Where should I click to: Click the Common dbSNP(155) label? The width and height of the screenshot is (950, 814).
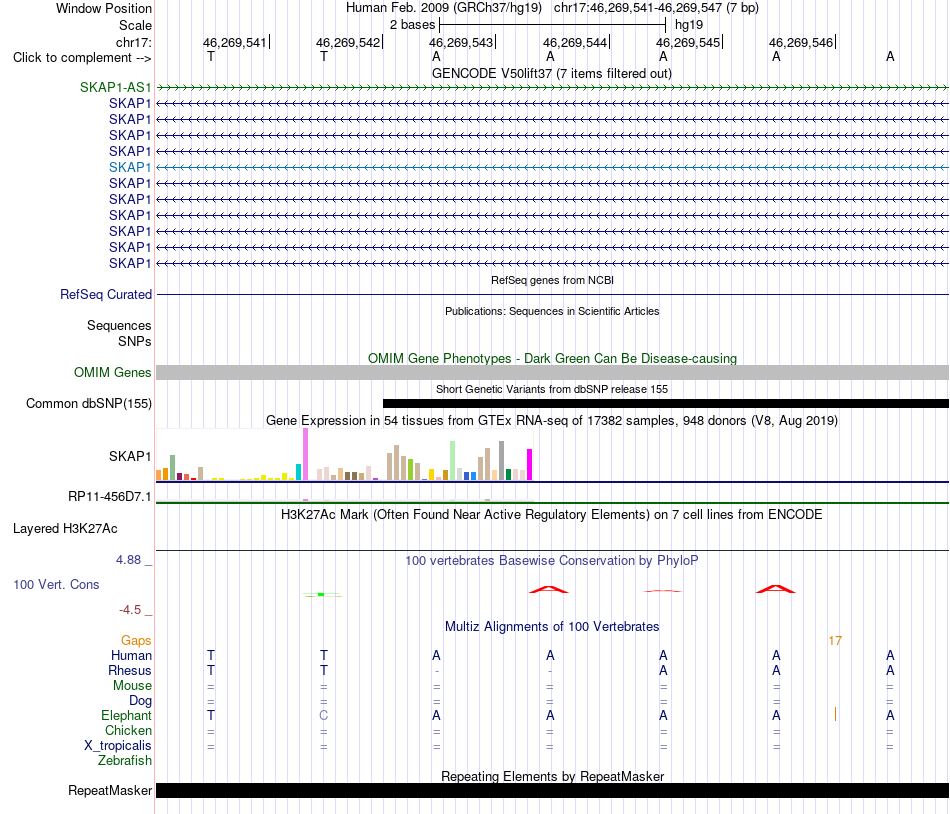(88, 403)
